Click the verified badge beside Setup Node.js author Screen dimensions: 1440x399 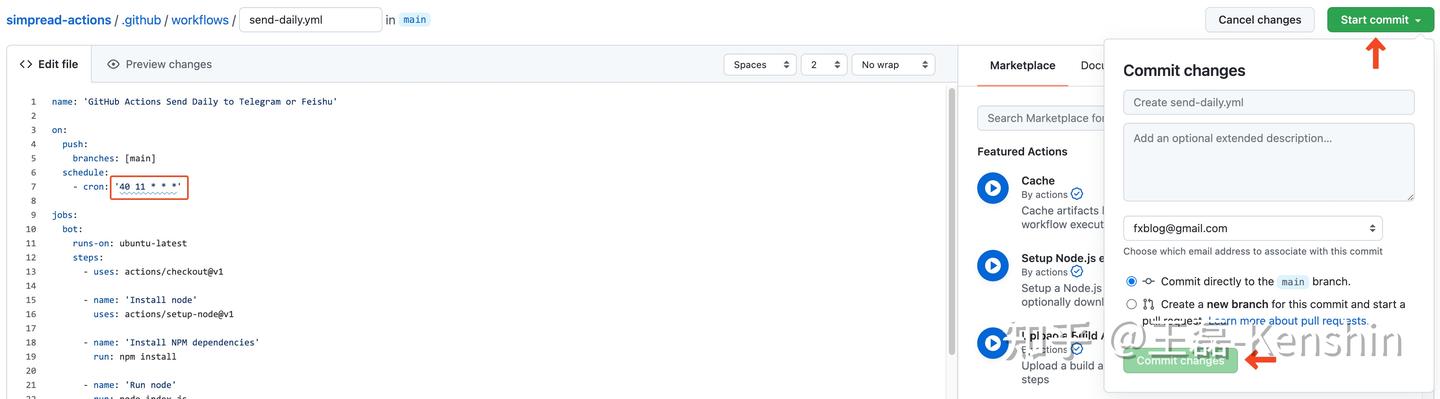tap(1077, 271)
